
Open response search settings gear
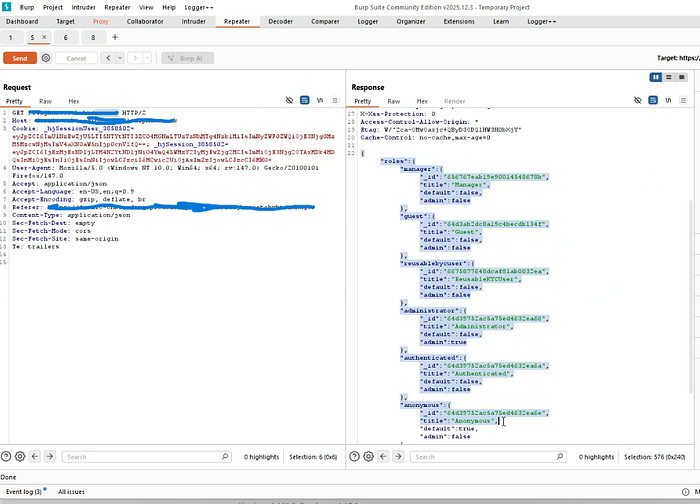[x=368, y=457]
